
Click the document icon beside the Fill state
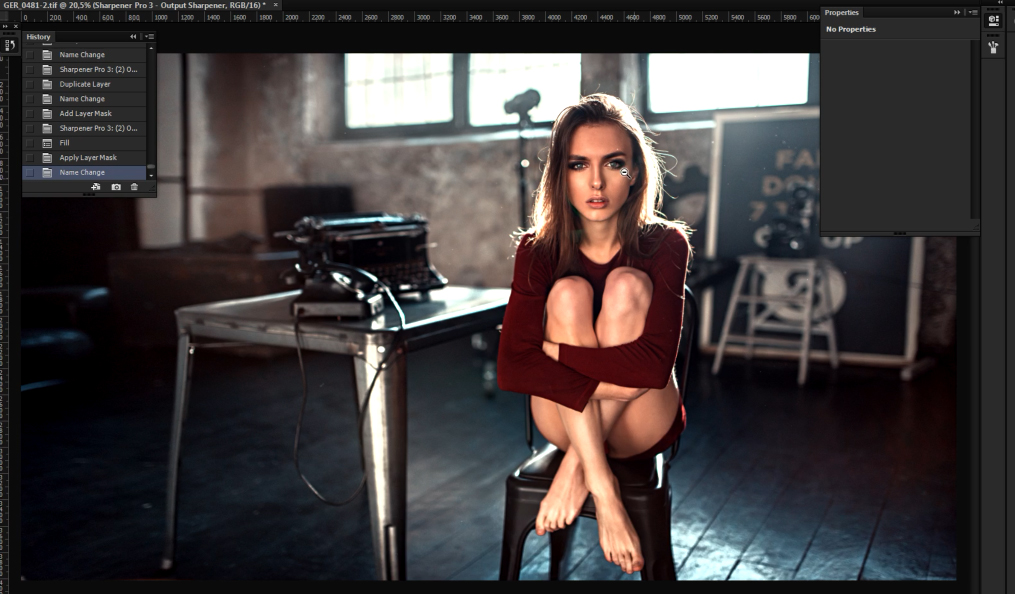(47, 143)
